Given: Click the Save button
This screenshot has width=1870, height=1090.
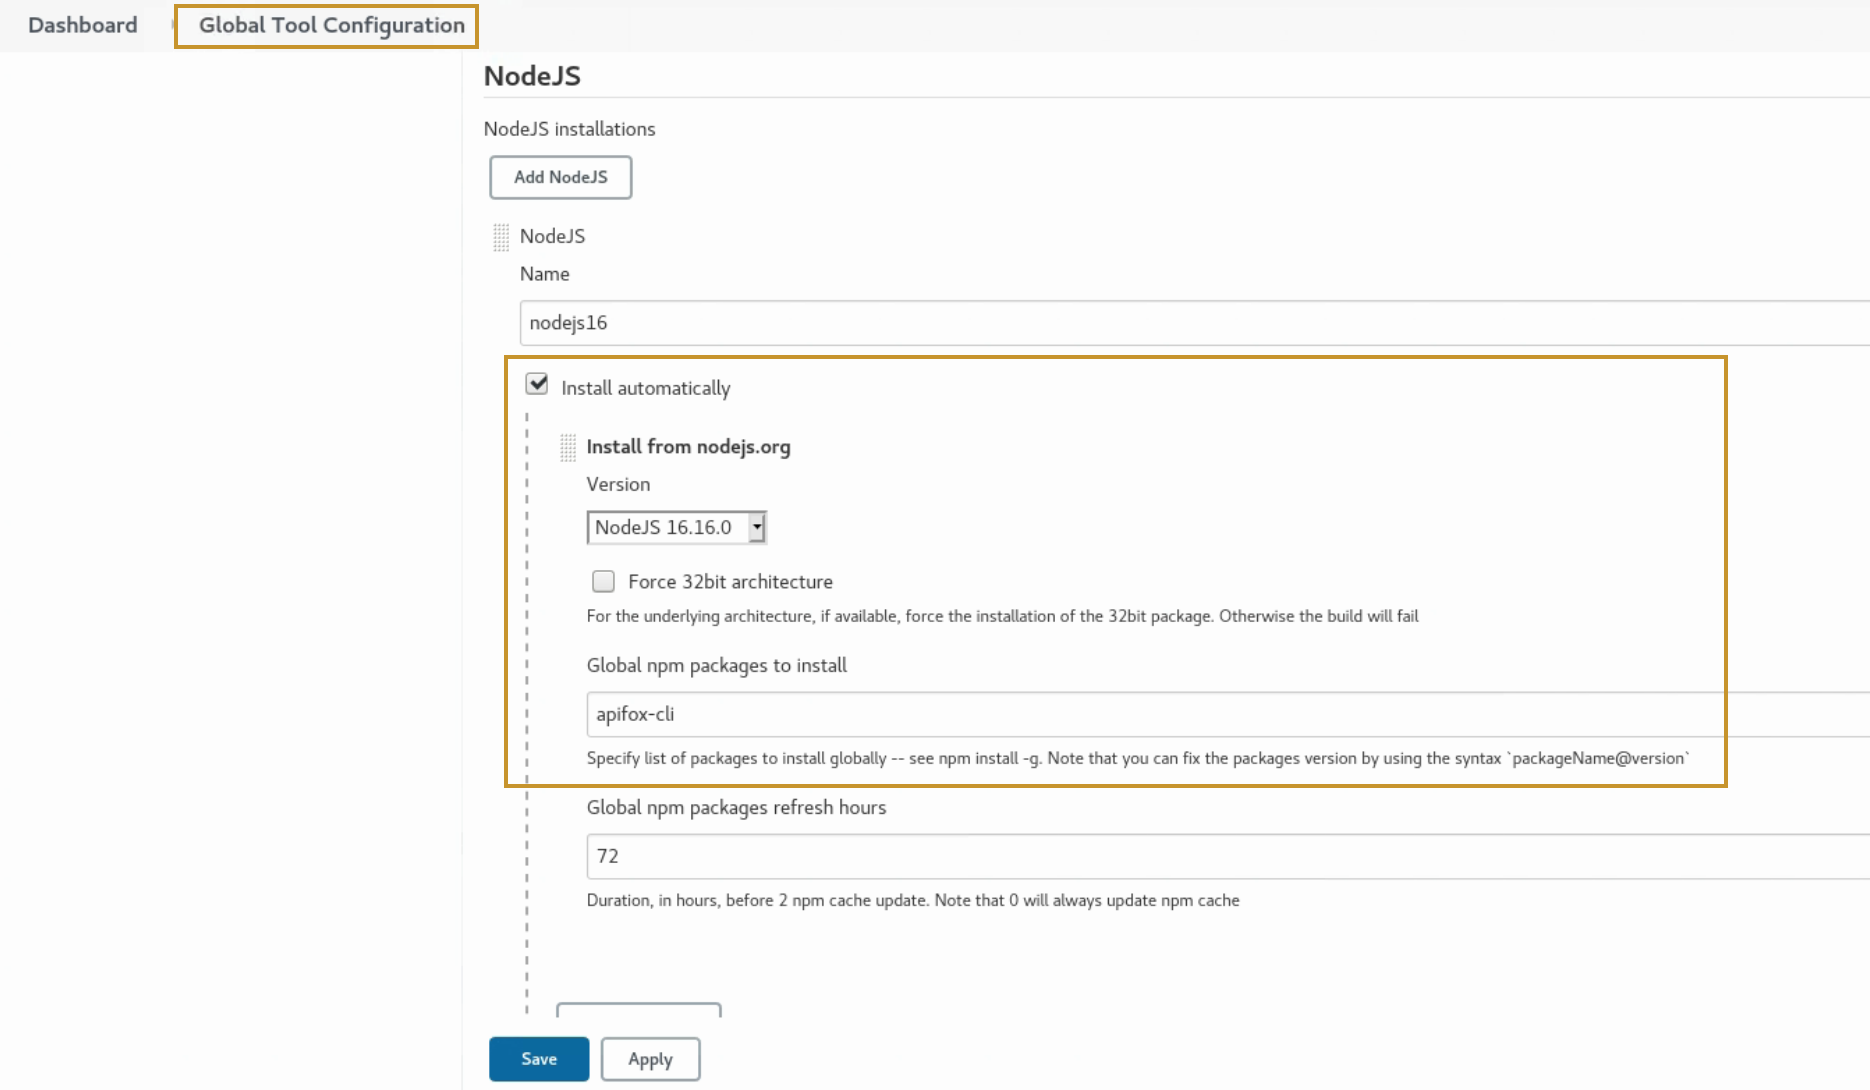Looking at the screenshot, I should [x=538, y=1059].
